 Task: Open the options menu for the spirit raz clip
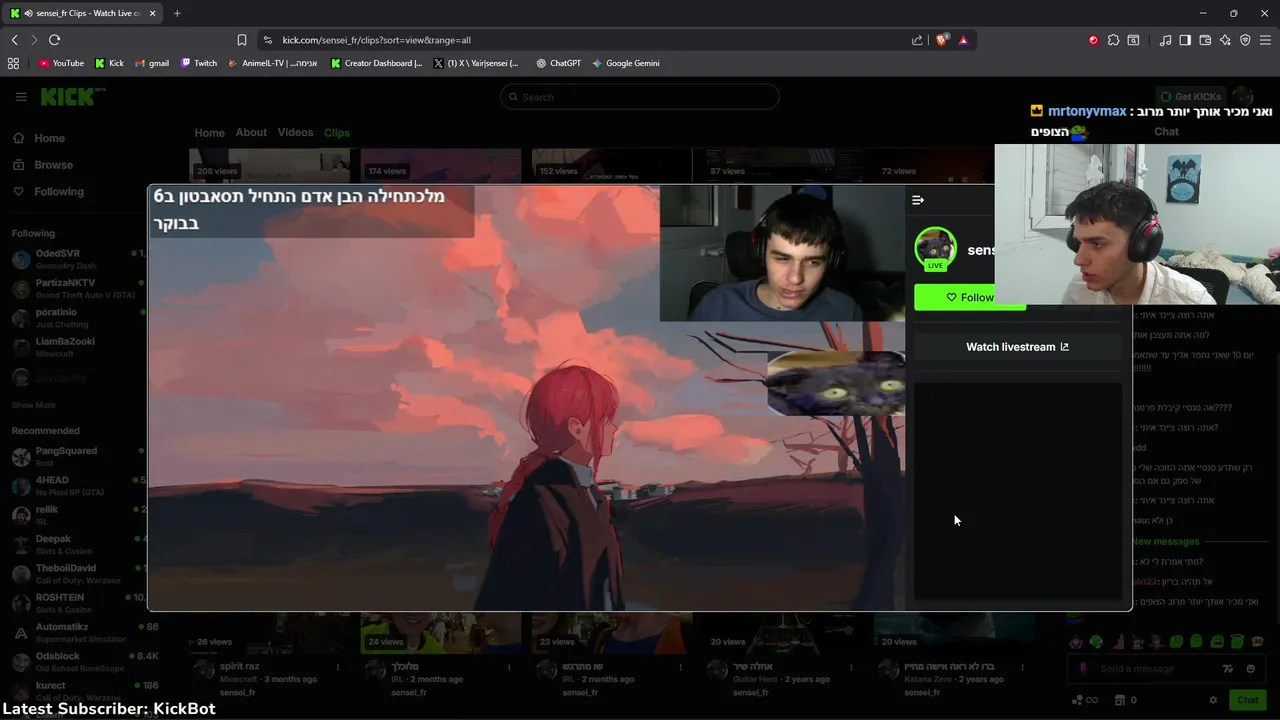point(338,667)
